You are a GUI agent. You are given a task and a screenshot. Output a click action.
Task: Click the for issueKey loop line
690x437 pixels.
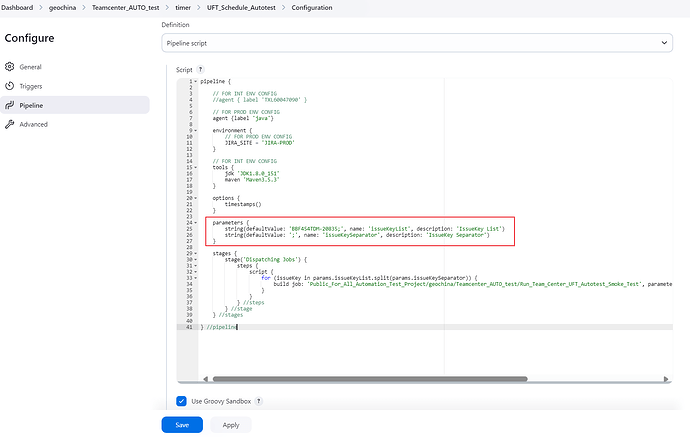click(369, 278)
